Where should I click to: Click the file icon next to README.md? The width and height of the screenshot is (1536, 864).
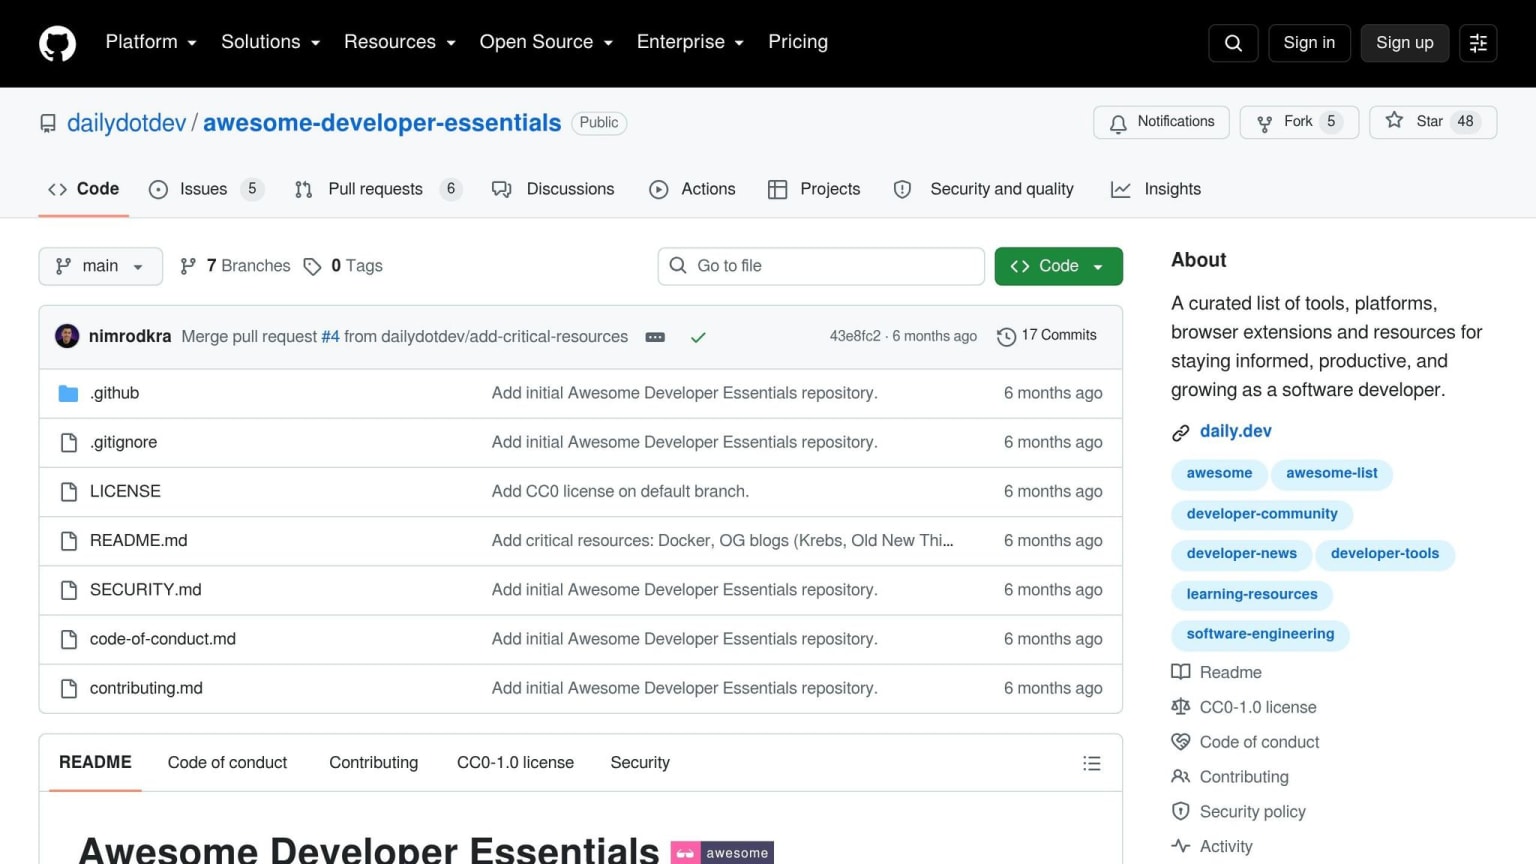[x=68, y=541]
